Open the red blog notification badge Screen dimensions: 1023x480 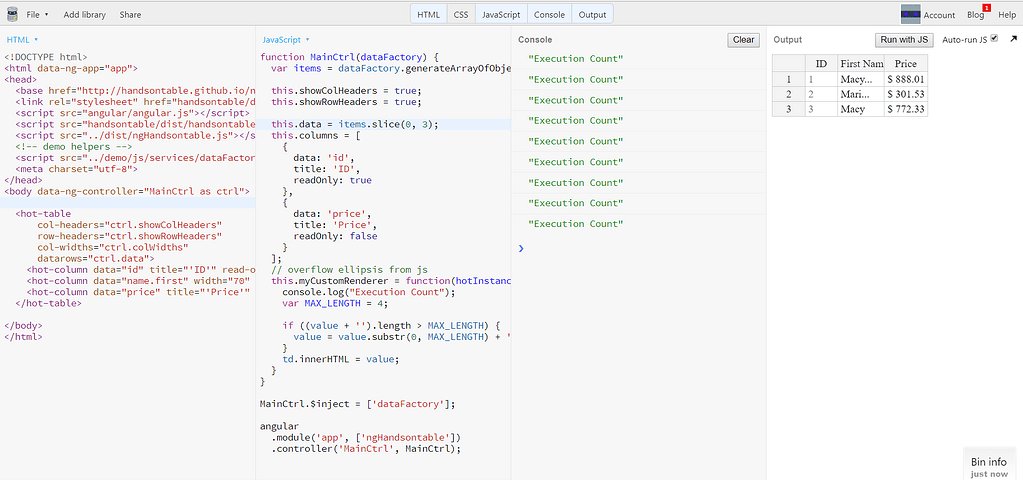[x=986, y=8]
